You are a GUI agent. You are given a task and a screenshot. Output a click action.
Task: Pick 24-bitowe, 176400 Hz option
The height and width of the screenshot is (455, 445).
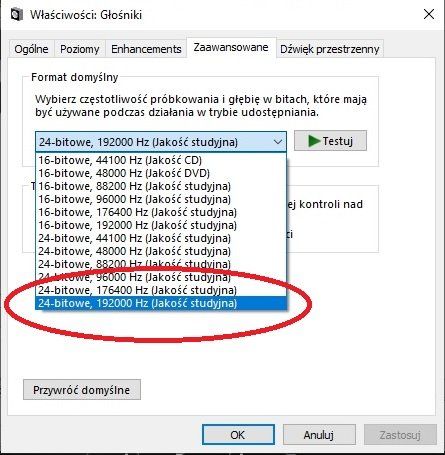[x=161, y=290]
